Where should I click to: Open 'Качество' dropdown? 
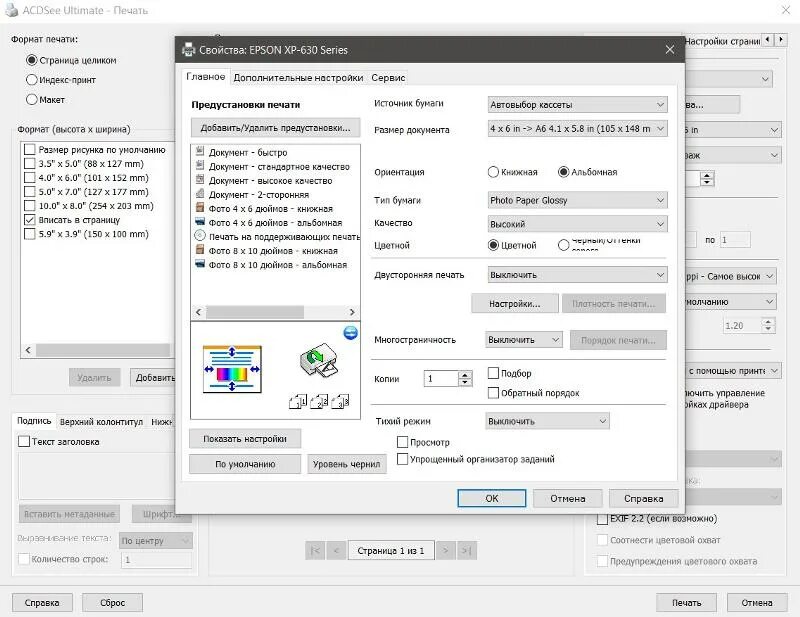(x=578, y=224)
